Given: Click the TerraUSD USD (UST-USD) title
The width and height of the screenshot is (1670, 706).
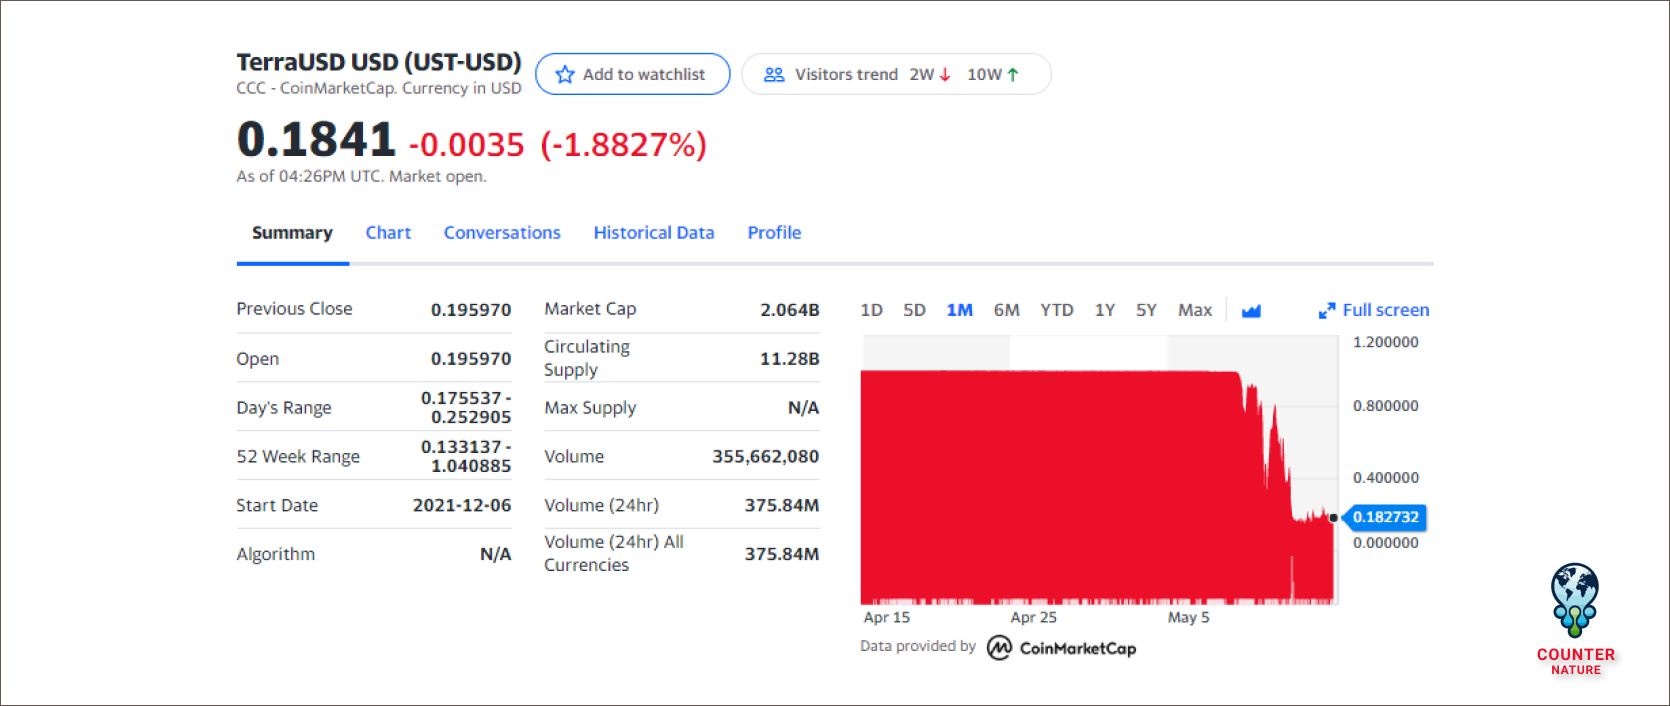Looking at the screenshot, I should click(x=379, y=62).
